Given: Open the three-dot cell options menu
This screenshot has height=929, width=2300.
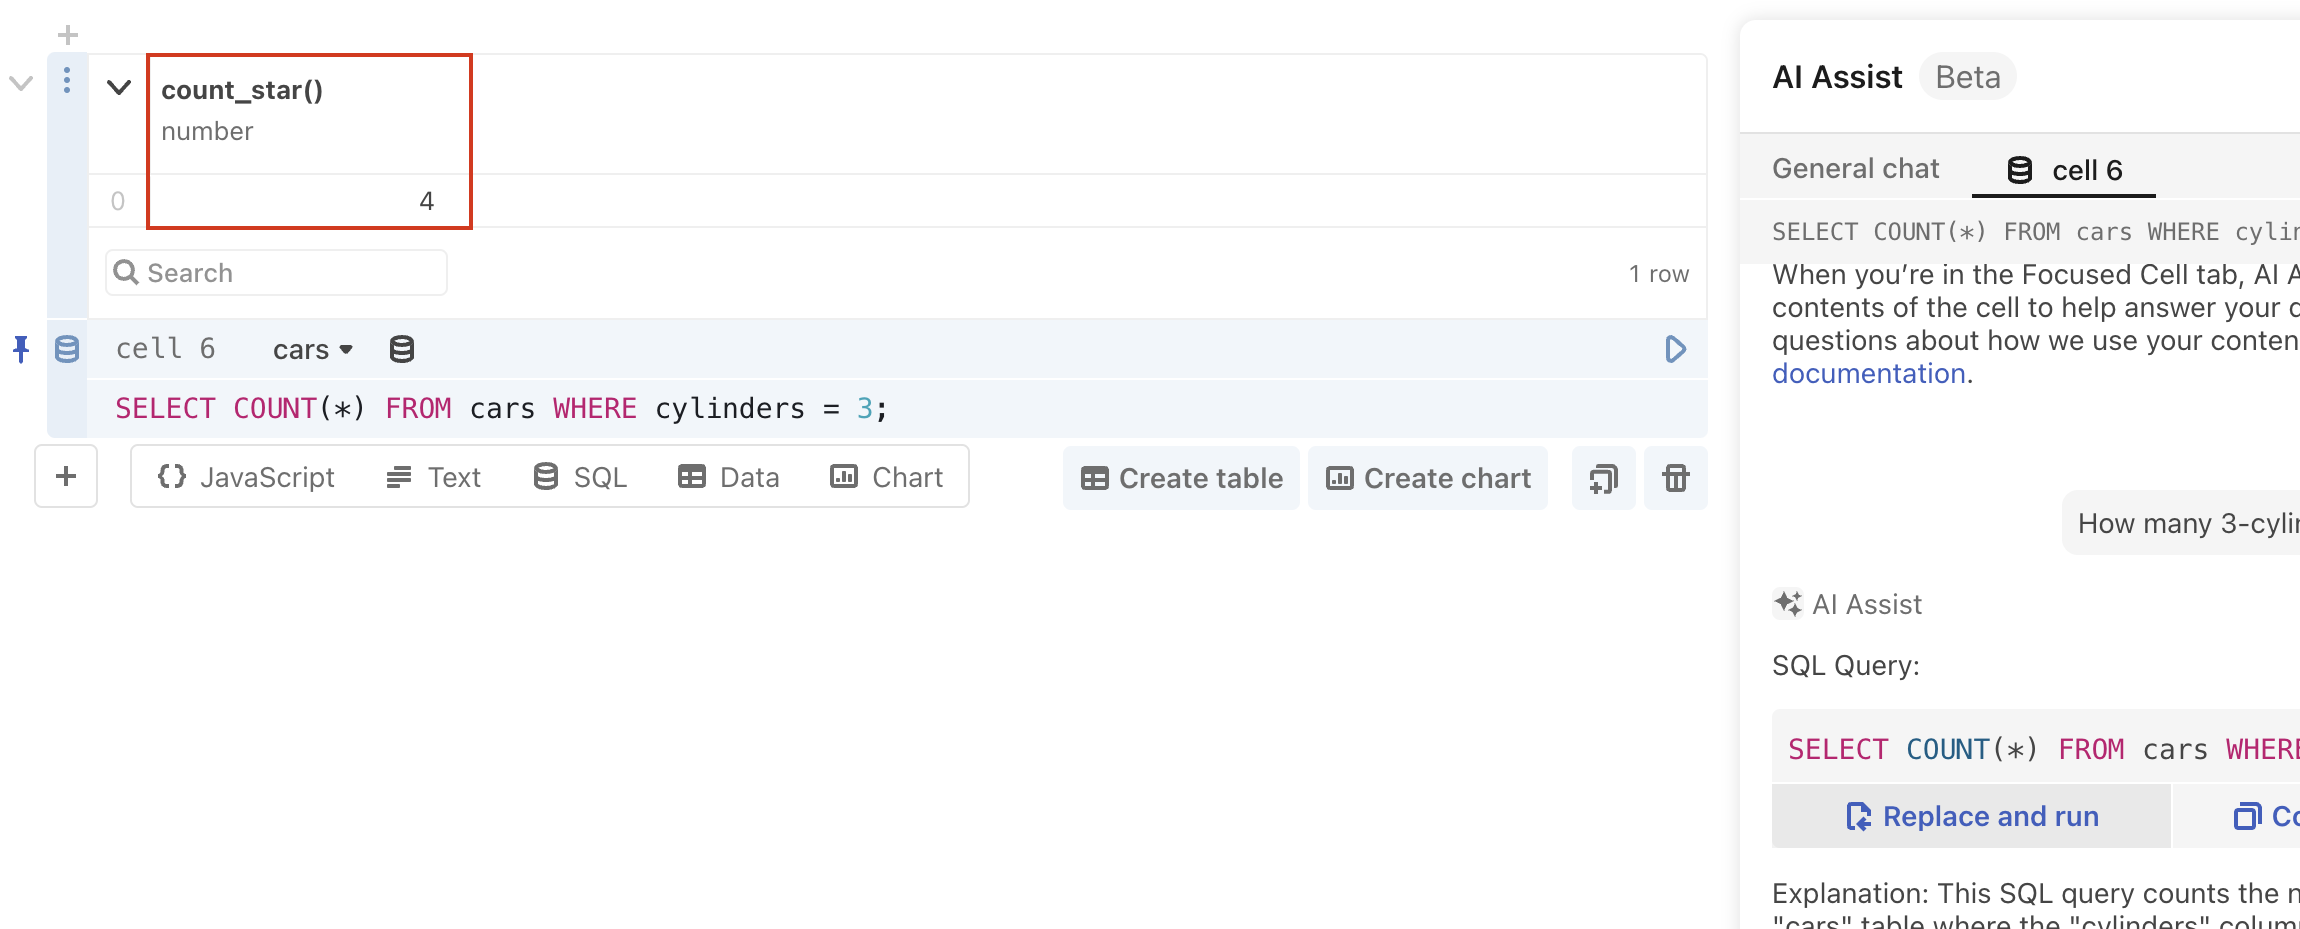Looking at the screenshot, I should [x=66, y=81].
